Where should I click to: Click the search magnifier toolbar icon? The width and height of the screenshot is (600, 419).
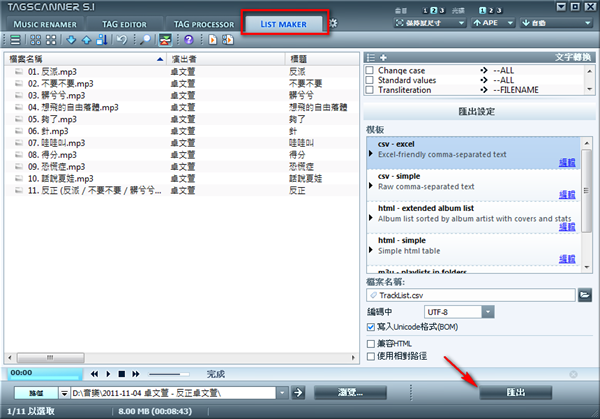(146, 40)
